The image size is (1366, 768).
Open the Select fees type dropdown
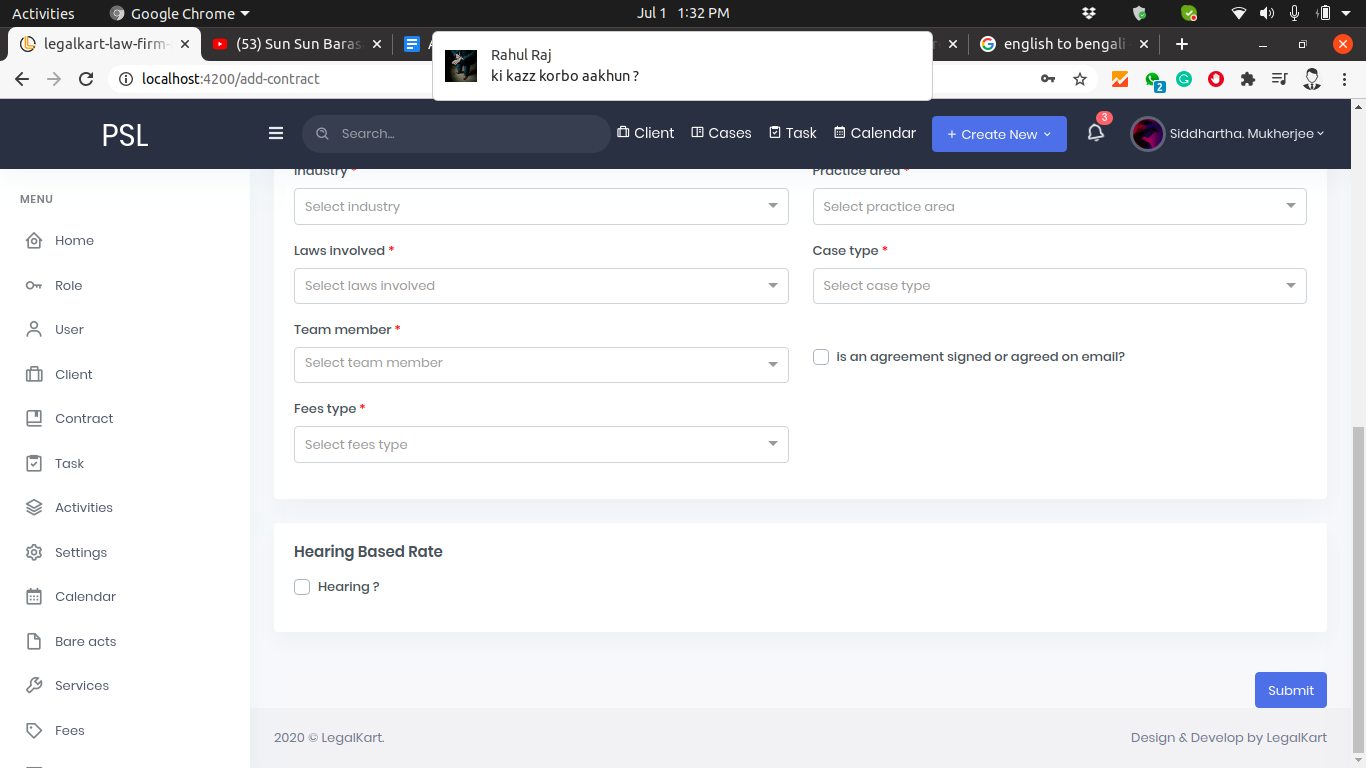tap(541, 445)
